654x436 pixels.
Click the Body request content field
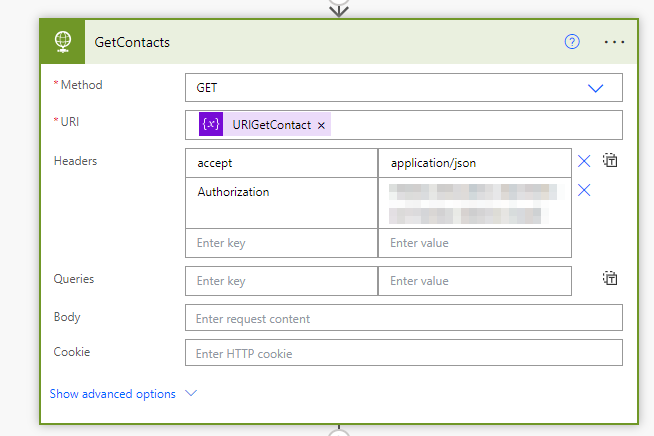(403, 318)
